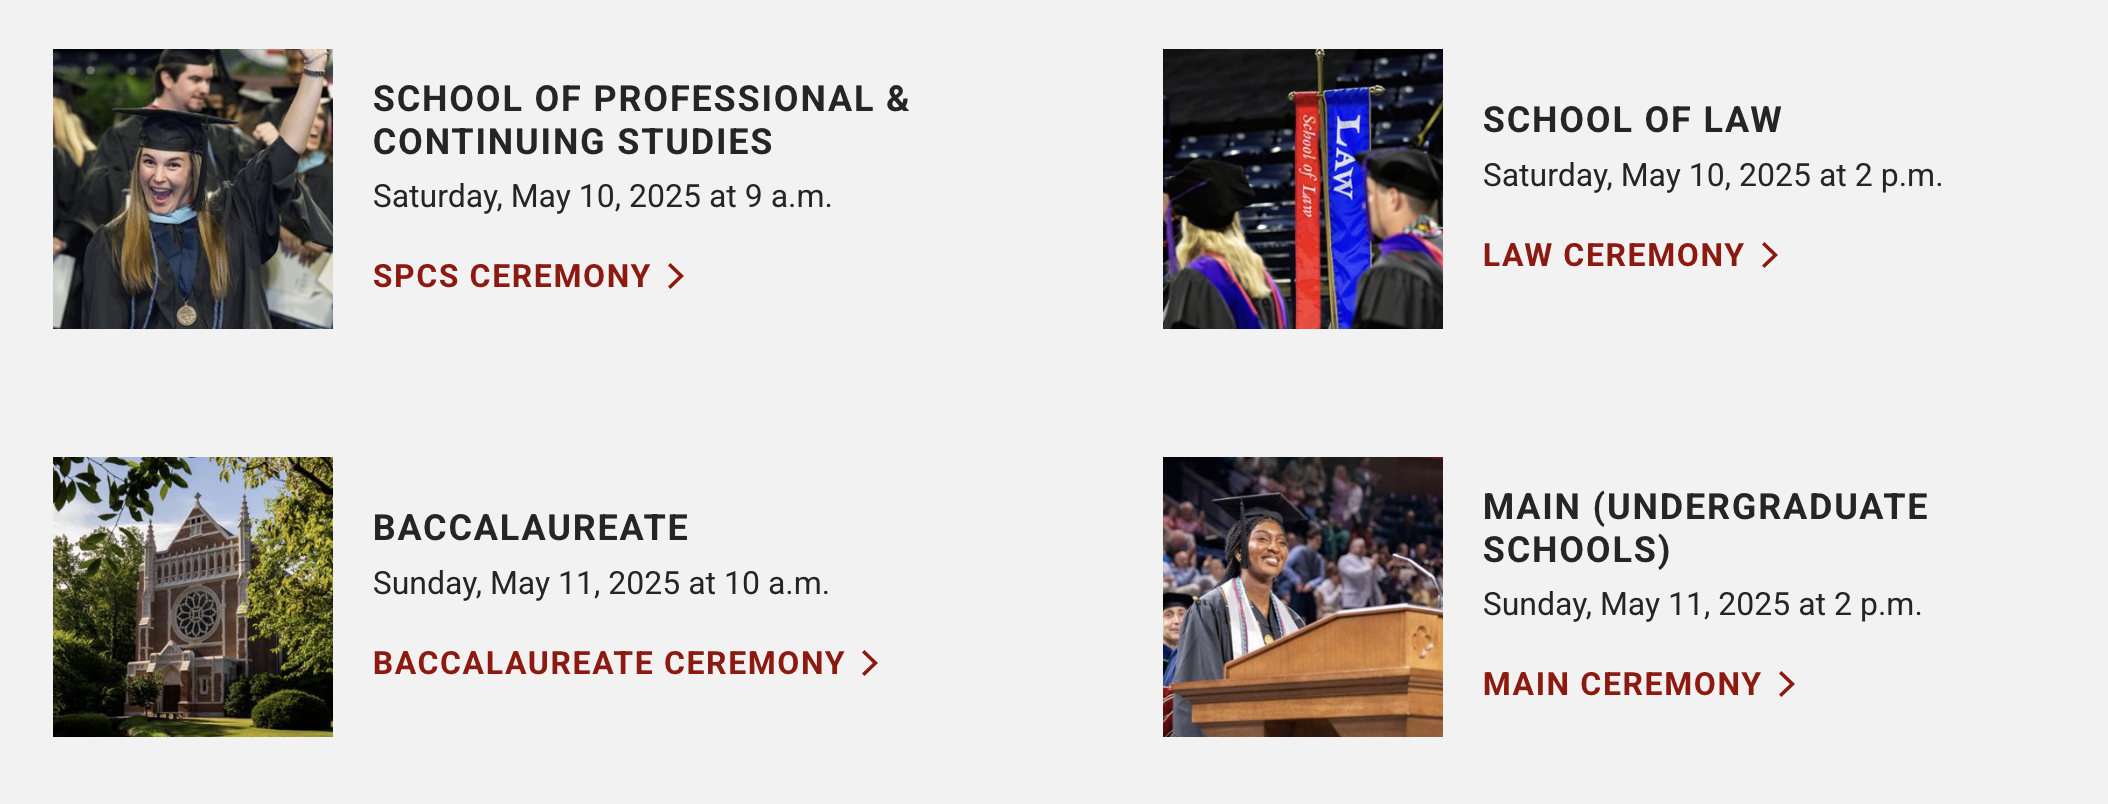Select the Sunday 2 p.m. date text
The width and height of the screenshot is (2108, 804).
(x=1702, y=604)
